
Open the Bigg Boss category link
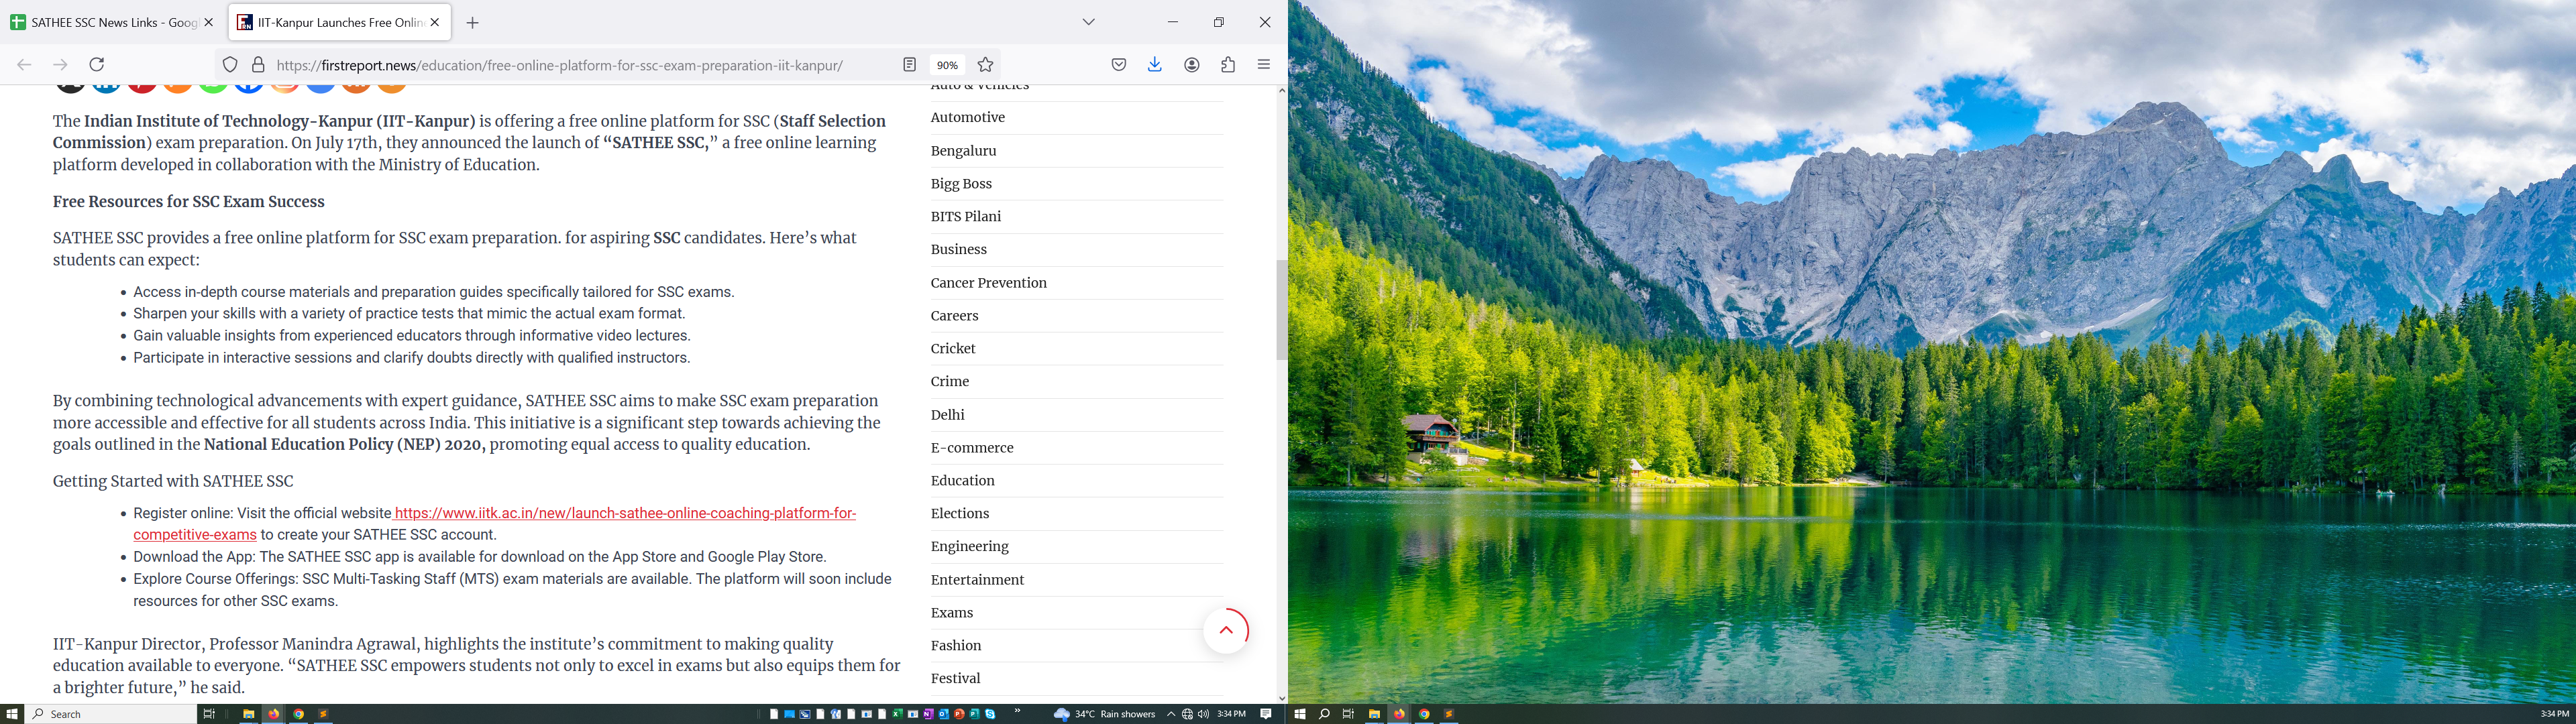962,184
